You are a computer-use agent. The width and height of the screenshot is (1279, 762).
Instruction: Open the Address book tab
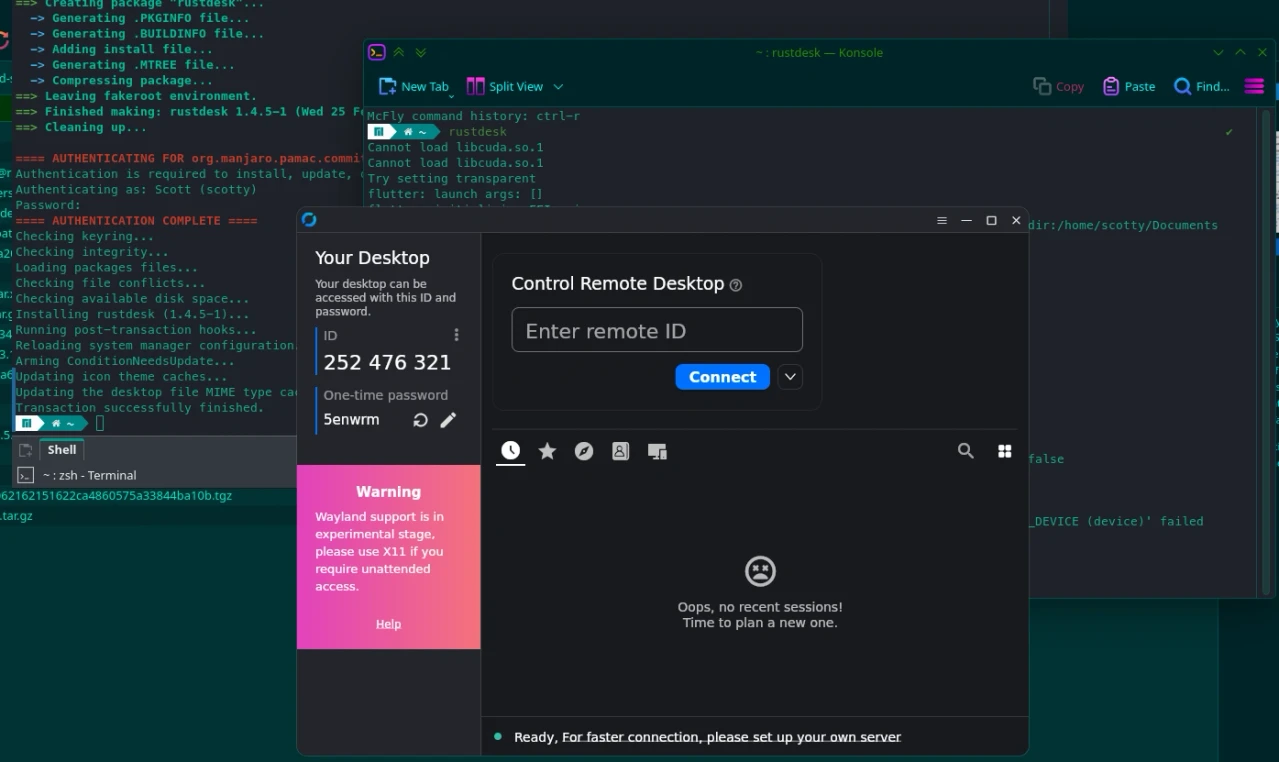click(620, 451)
